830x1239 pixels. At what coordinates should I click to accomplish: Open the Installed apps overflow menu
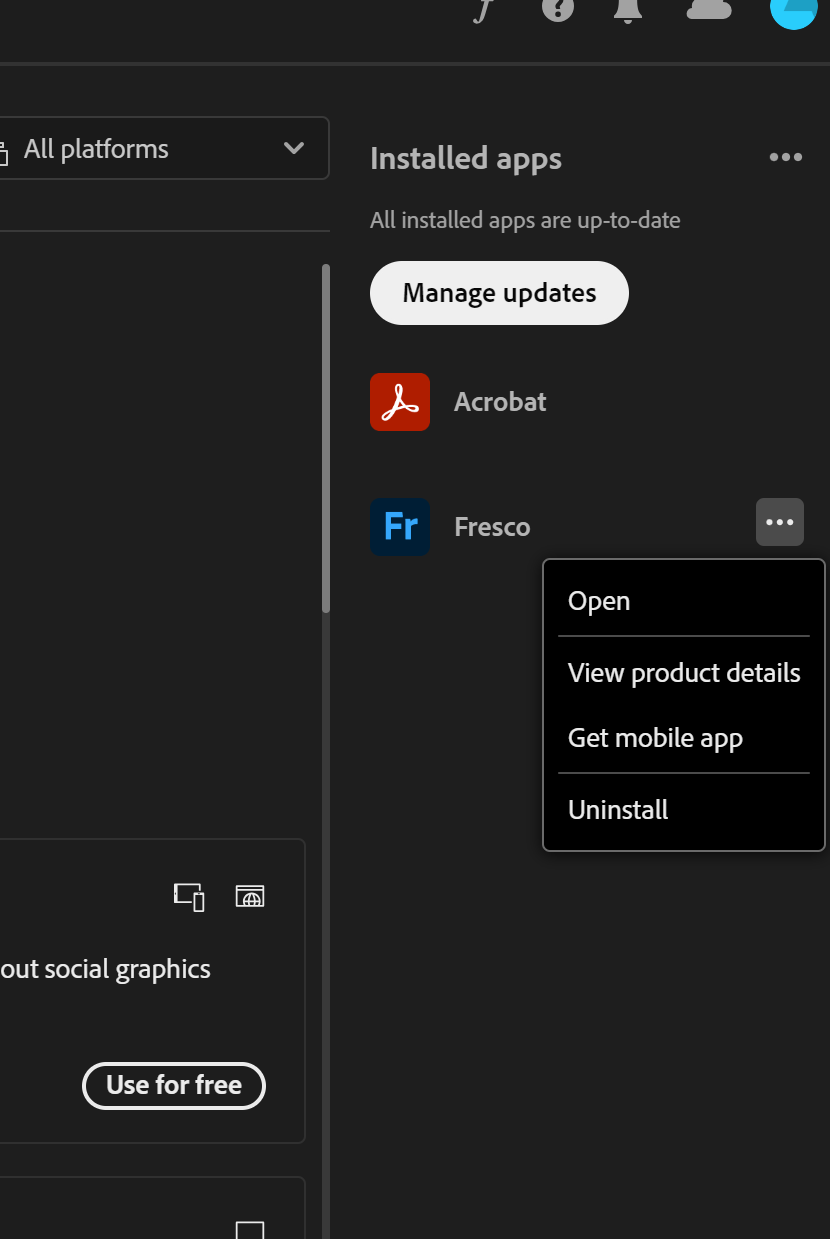coord(785,156)
